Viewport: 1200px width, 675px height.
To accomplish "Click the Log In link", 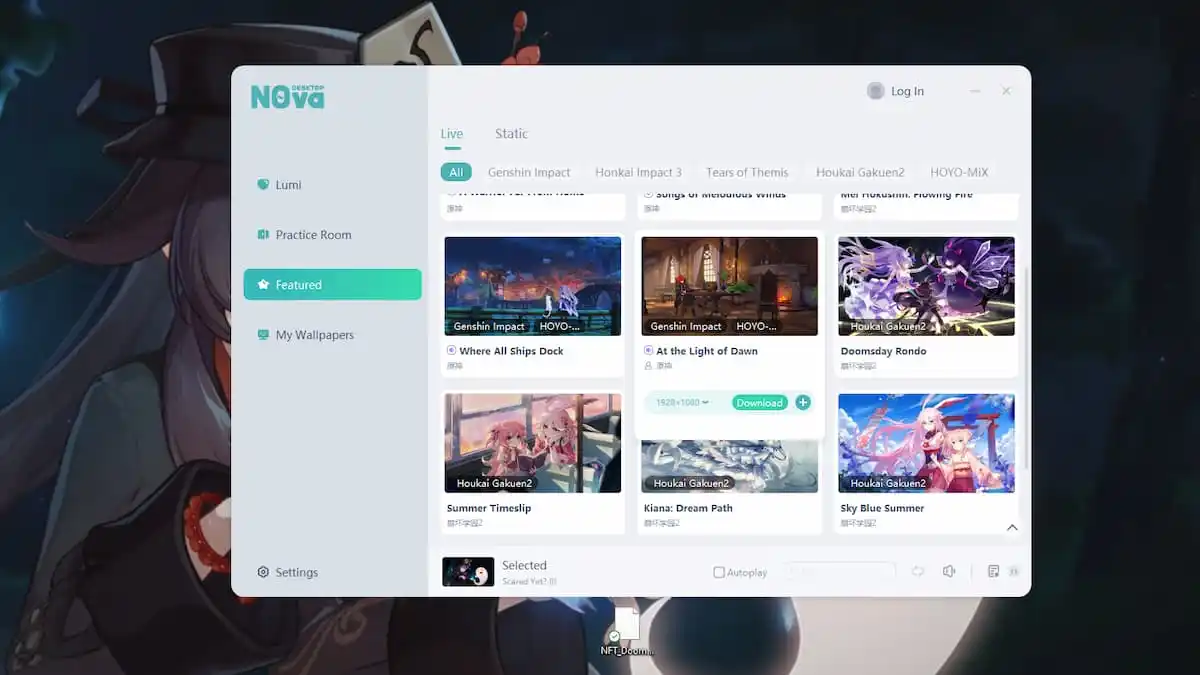I will (x=907, y=91).
